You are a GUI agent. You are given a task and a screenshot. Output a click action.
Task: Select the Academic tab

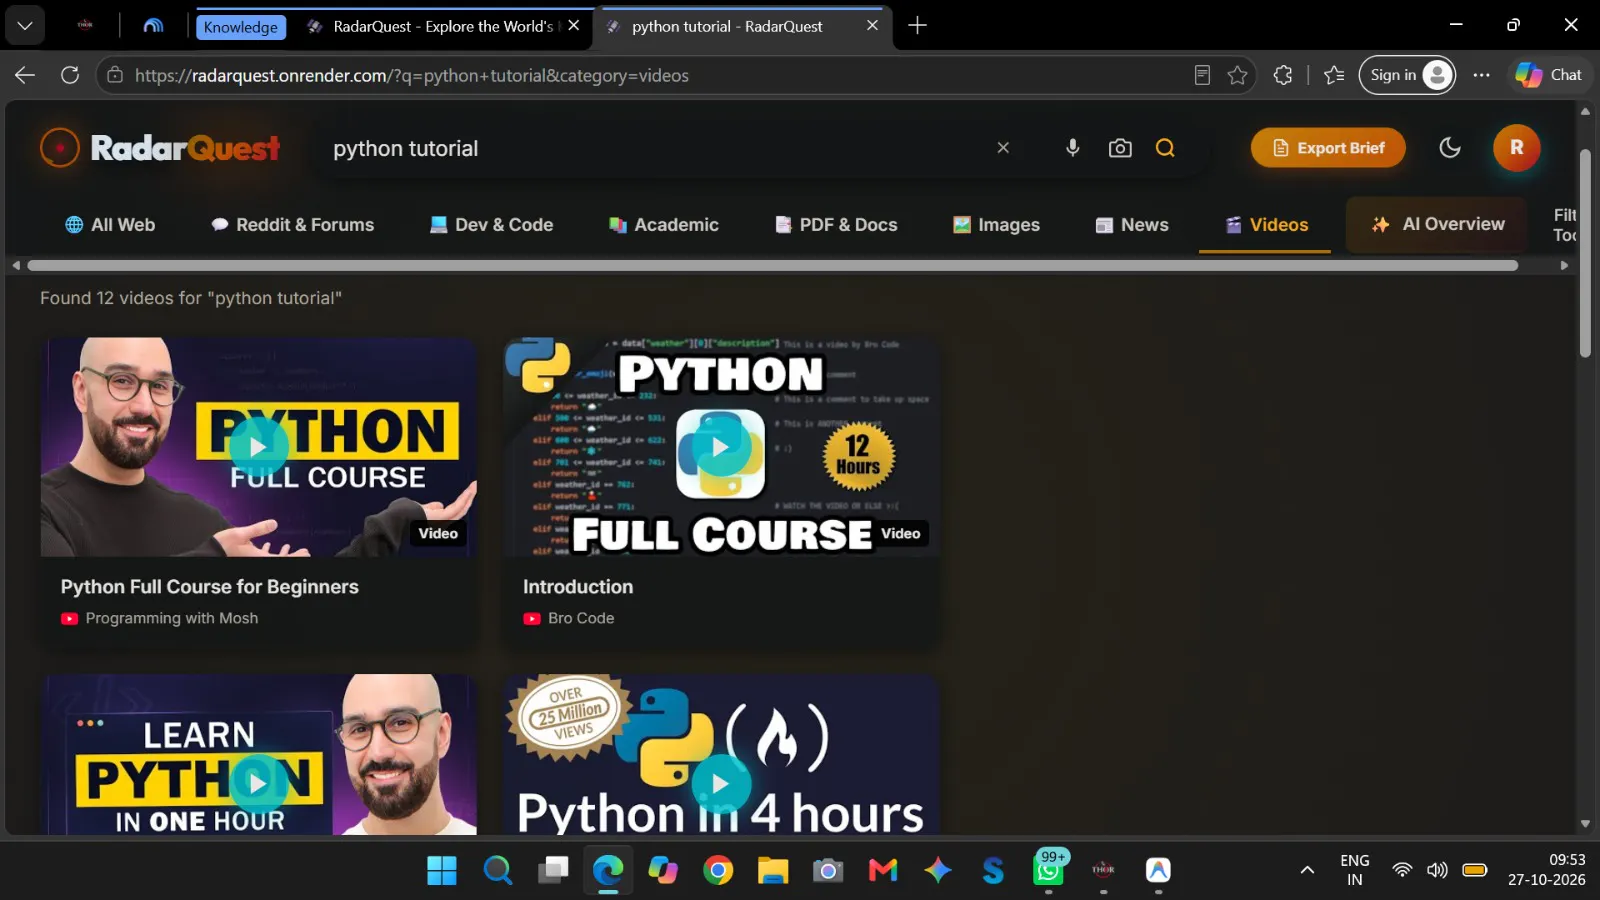(x=664, y=225)
